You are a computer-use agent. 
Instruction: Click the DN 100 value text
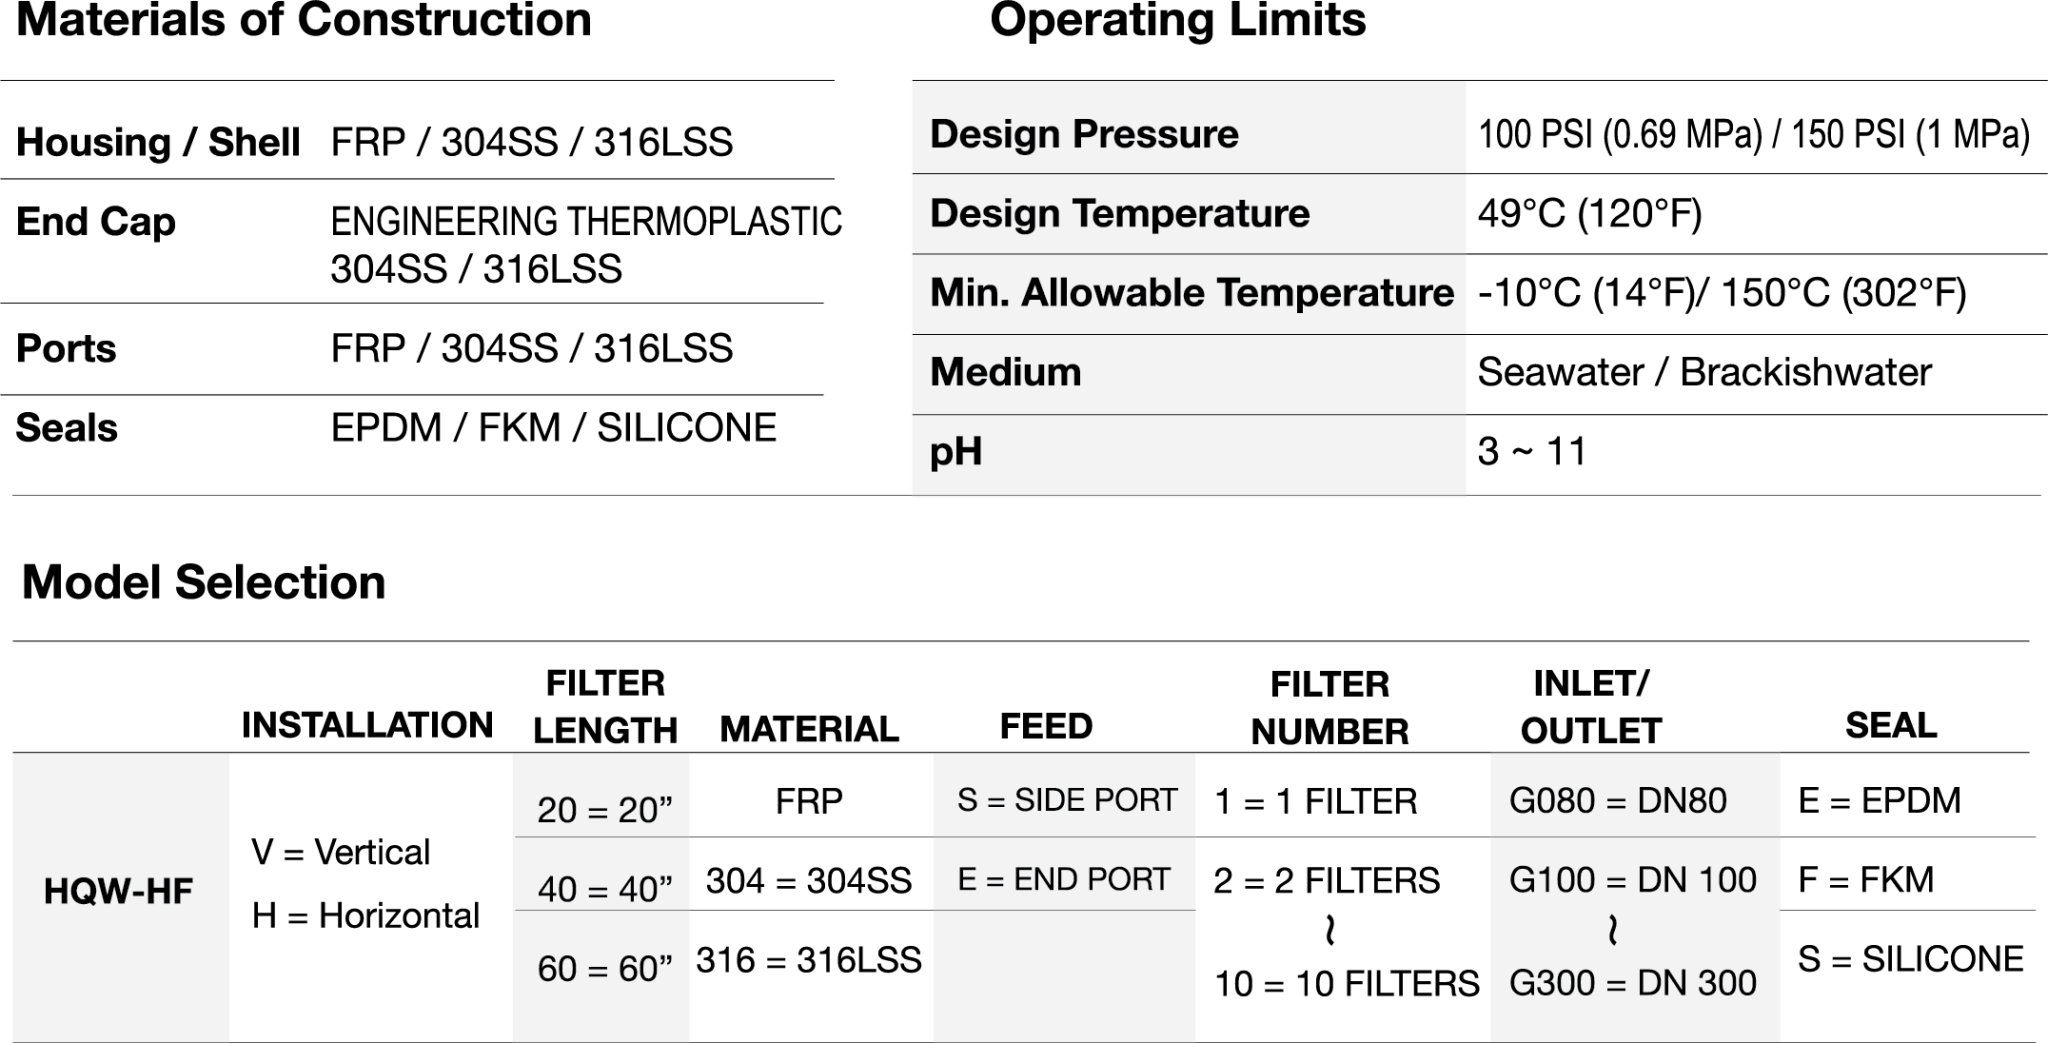[x=1696, y=880]
